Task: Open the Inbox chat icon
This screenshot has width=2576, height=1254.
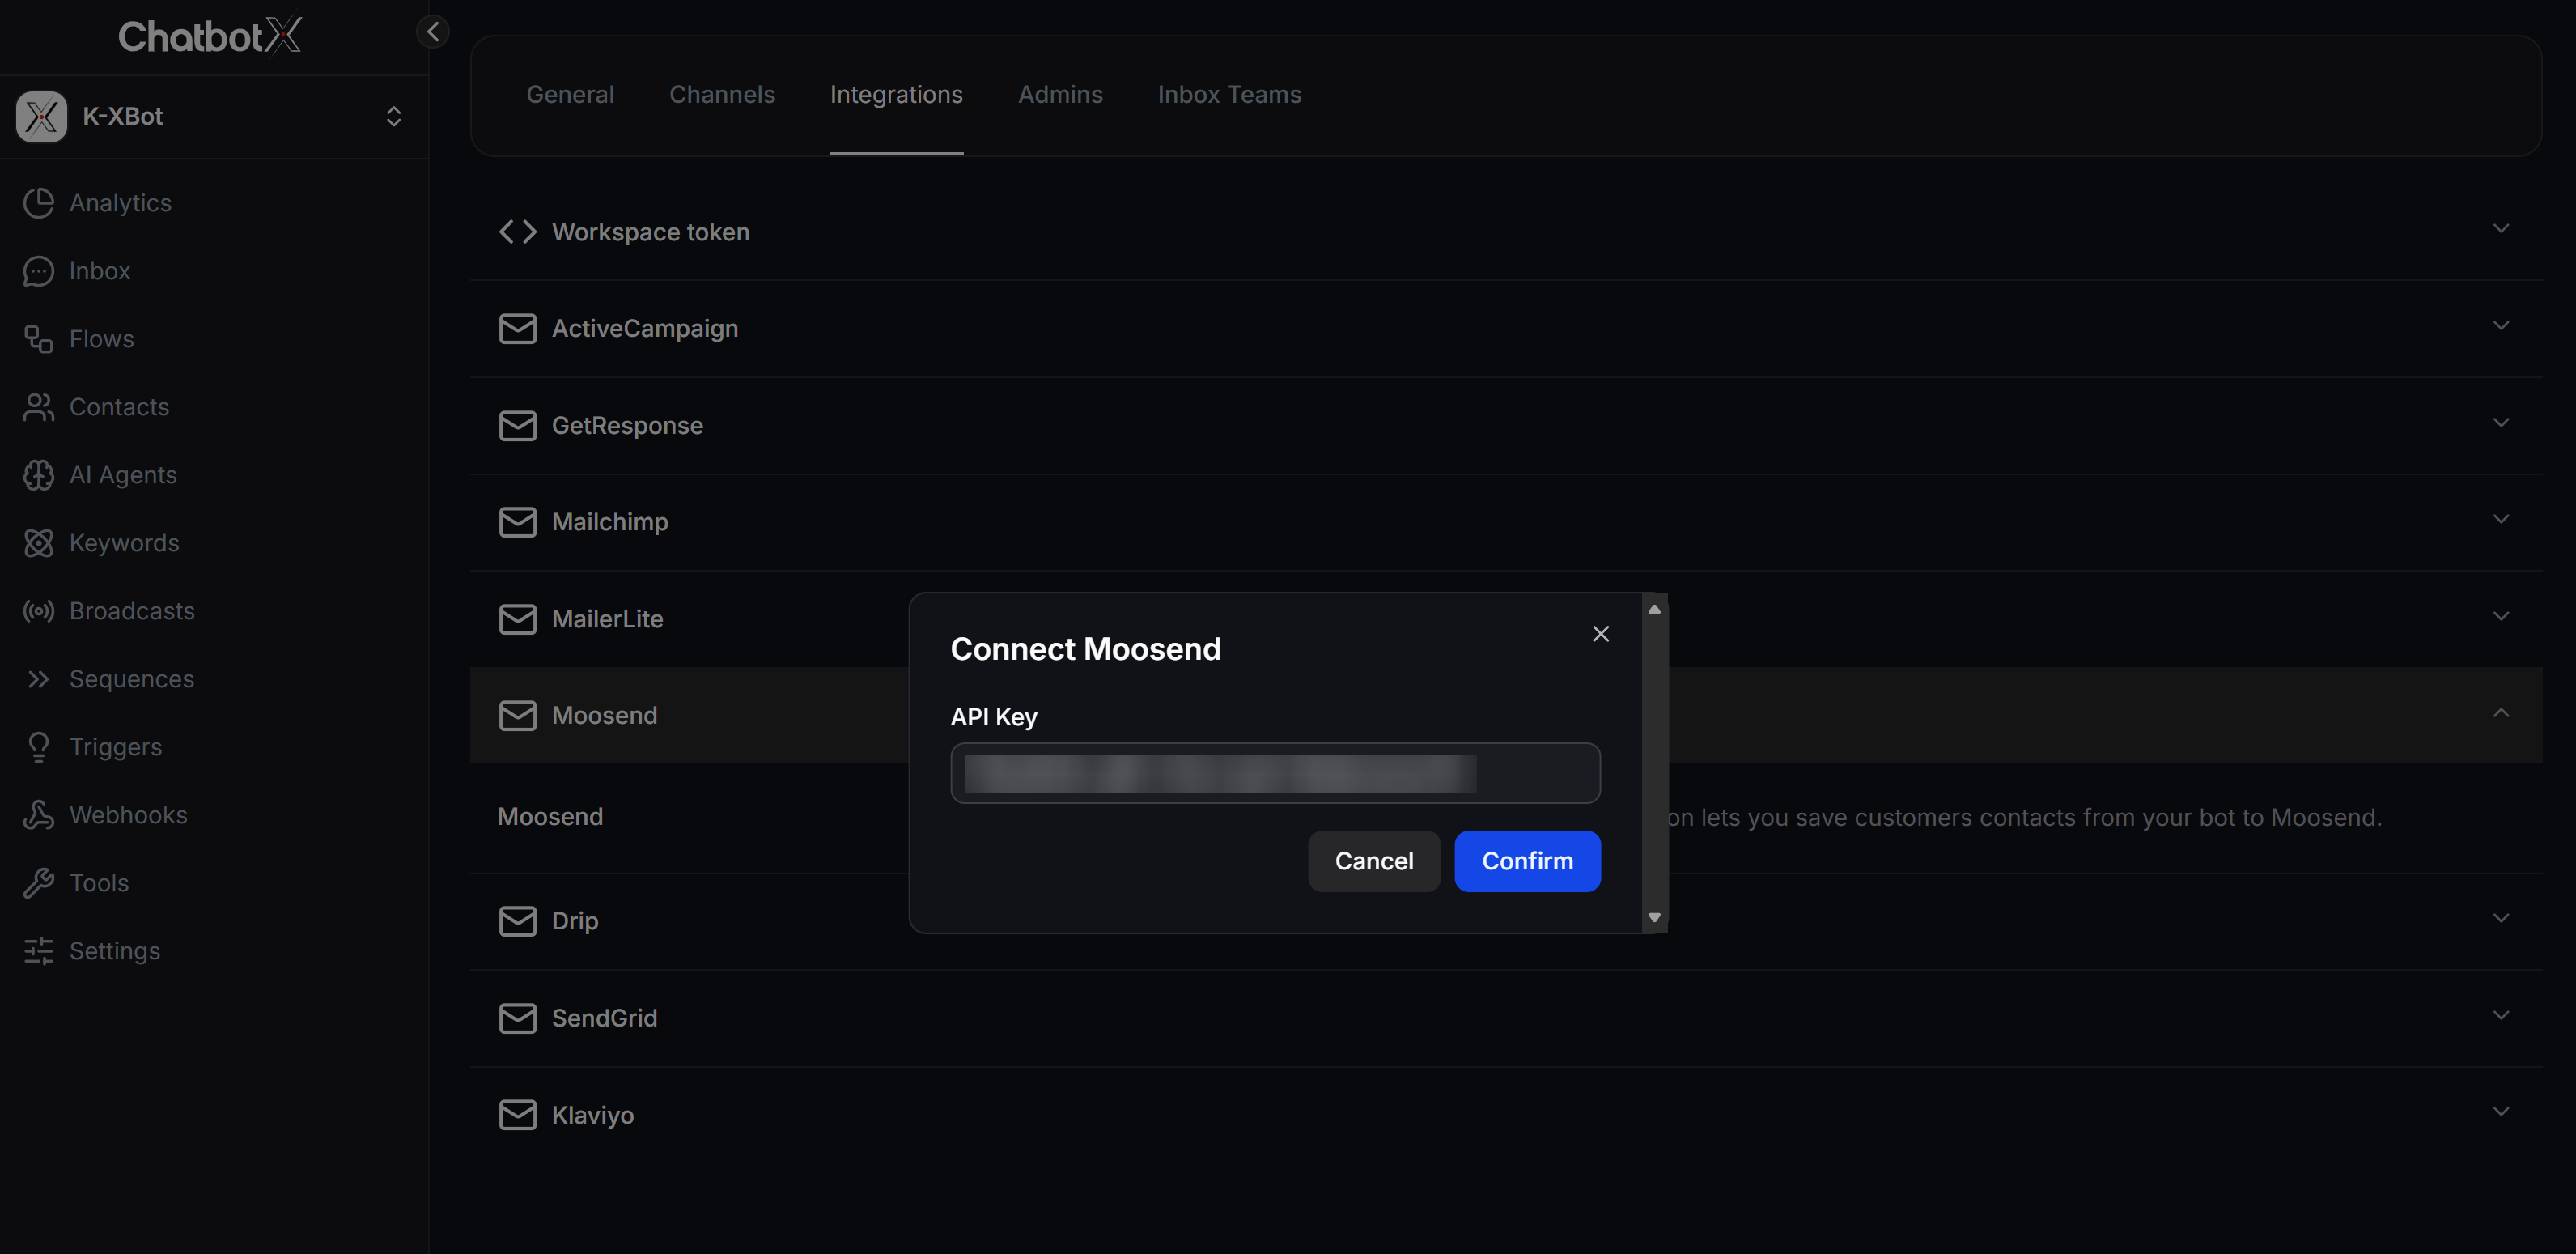Action: [x=39, y=271]
